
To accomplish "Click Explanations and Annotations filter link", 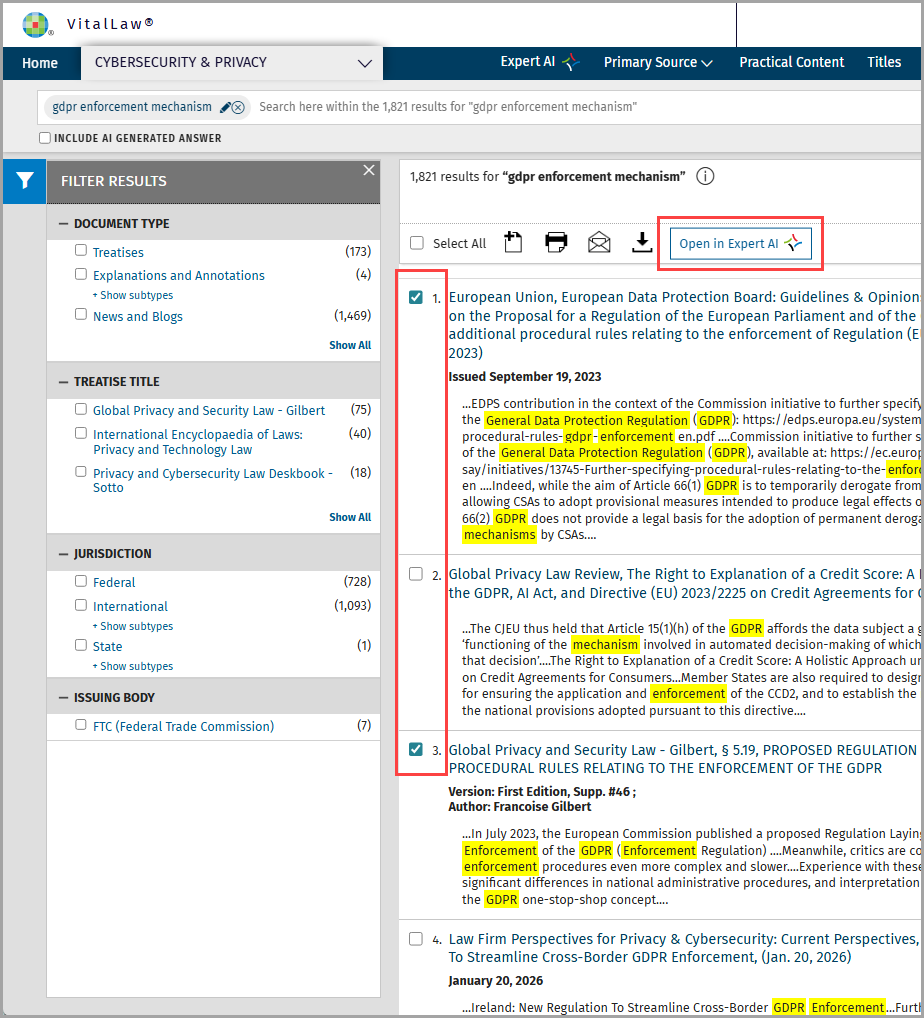I will pos(179,276).
